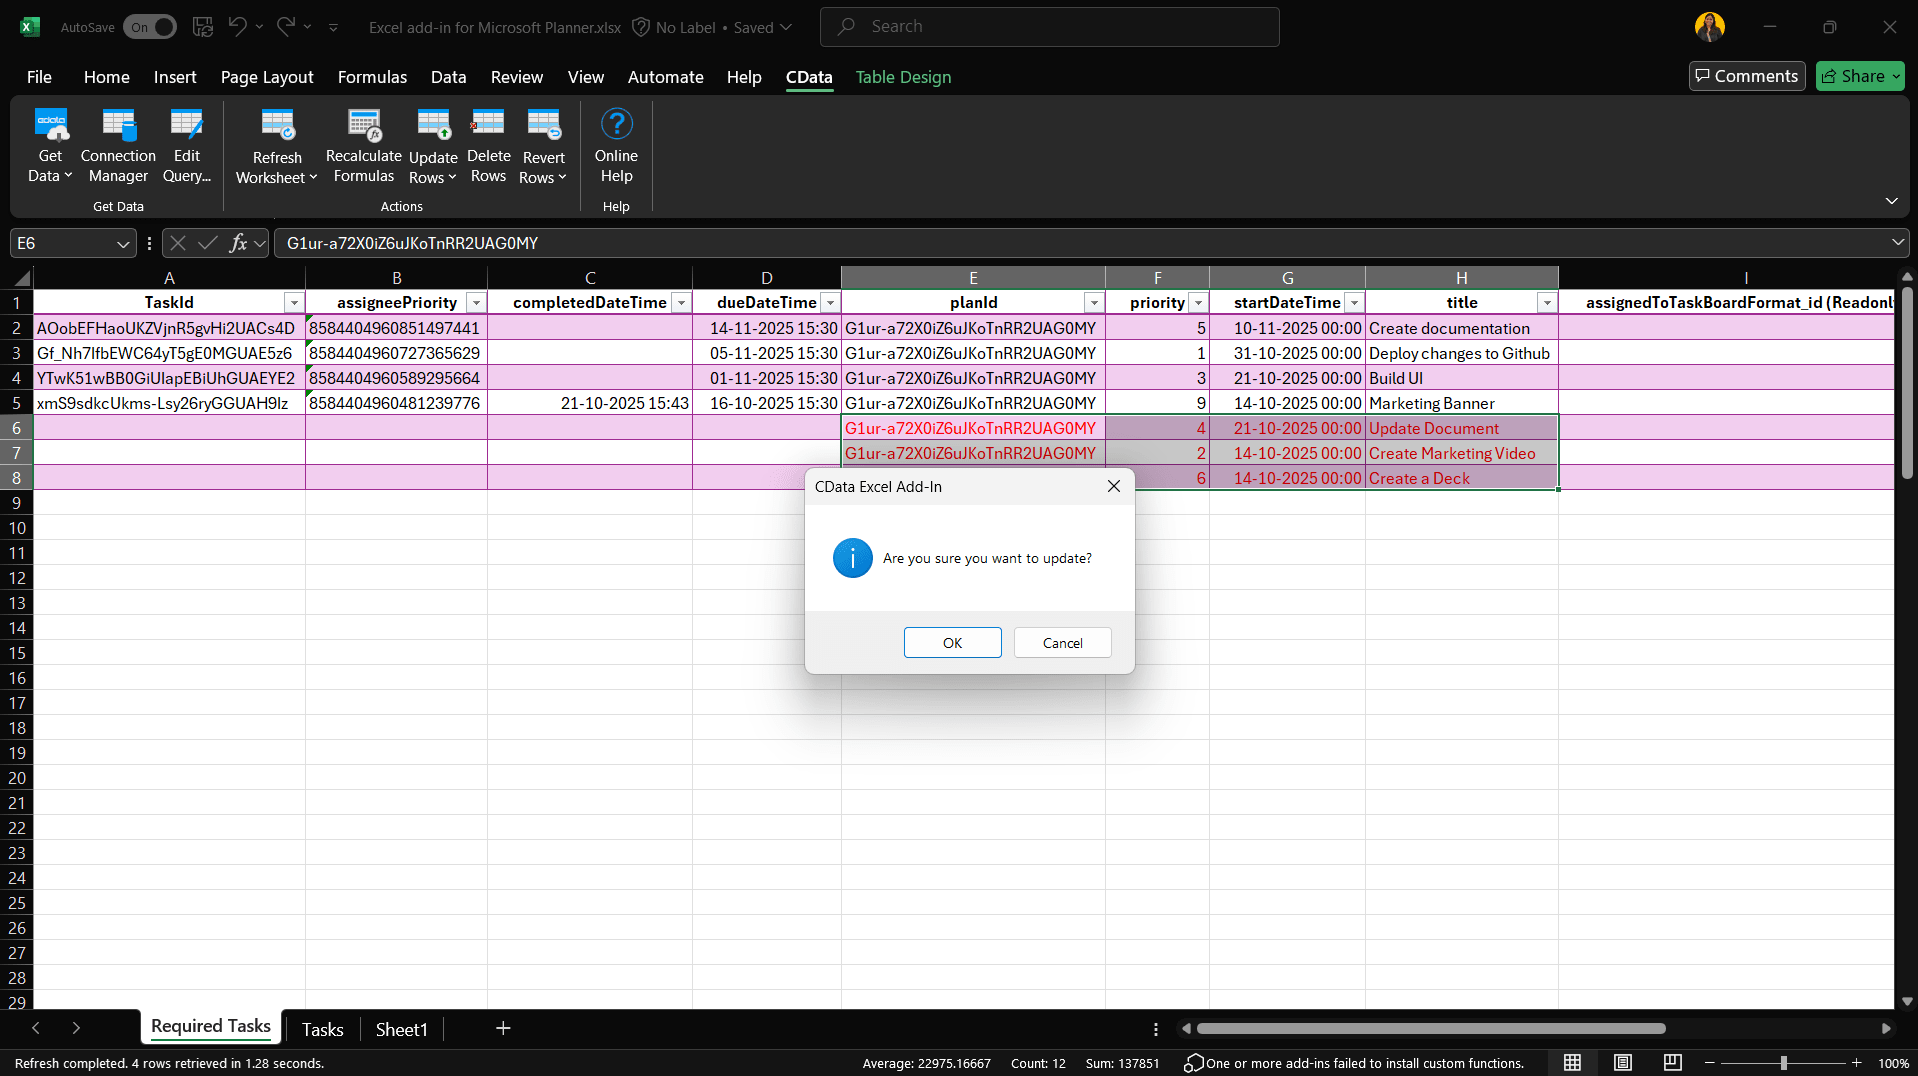Confirm the update by clicking OK
This screenshot has width=1918, height=1076.
[952, 643]
